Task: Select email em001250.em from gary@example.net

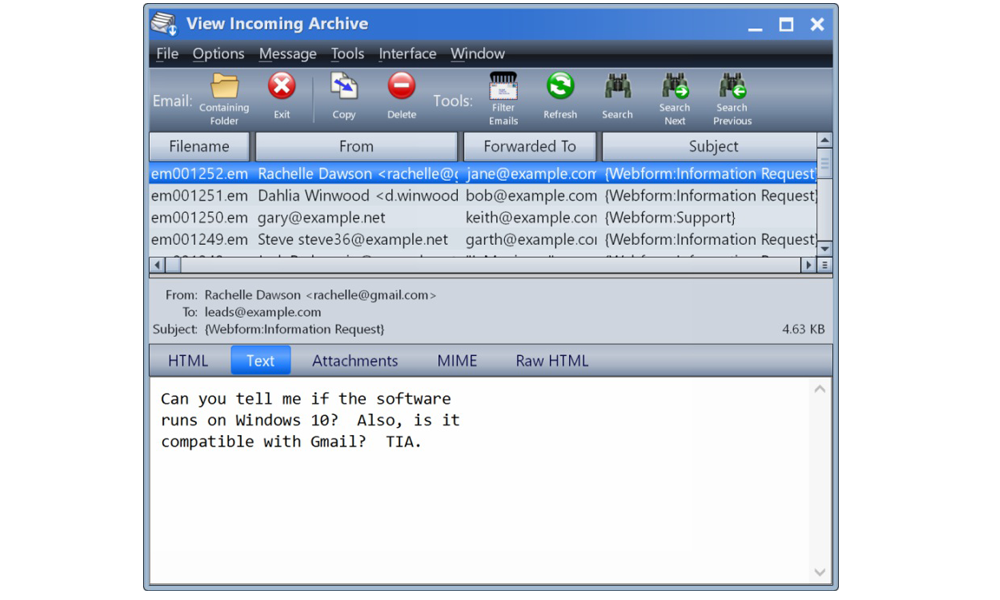Action: click(320, 218)
